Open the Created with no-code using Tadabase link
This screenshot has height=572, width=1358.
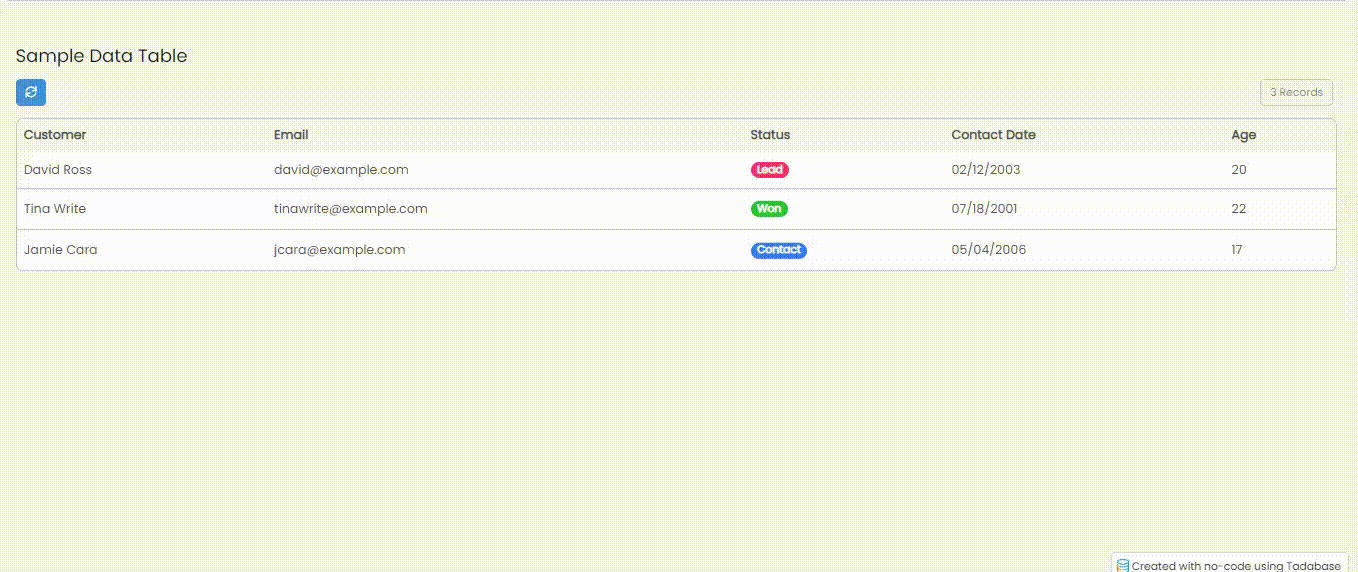(1235, 565)
